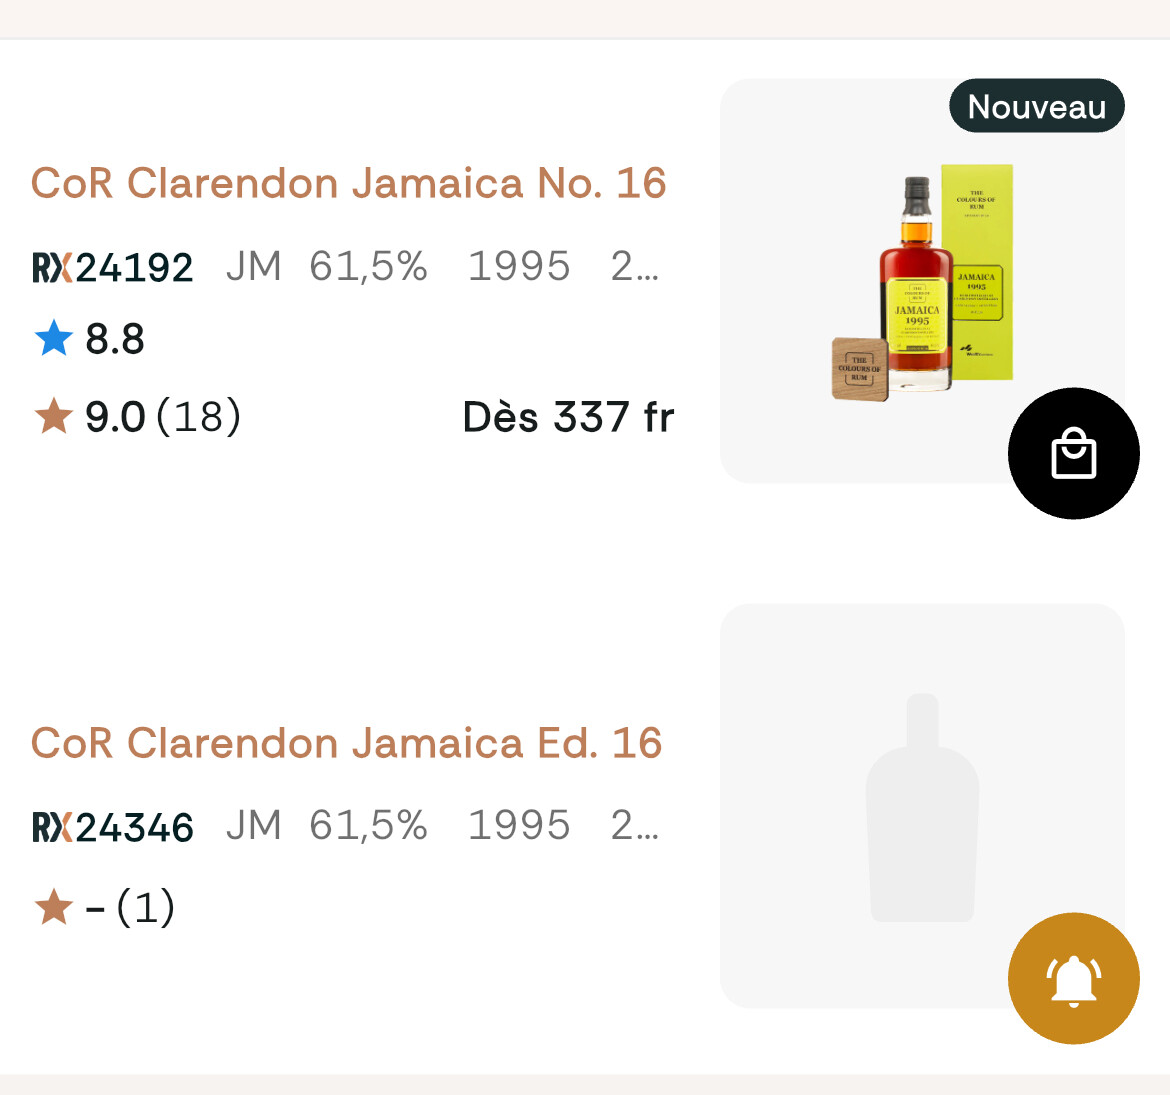
Task: Click the RX logo before 24192
Action: coord(53,268)
